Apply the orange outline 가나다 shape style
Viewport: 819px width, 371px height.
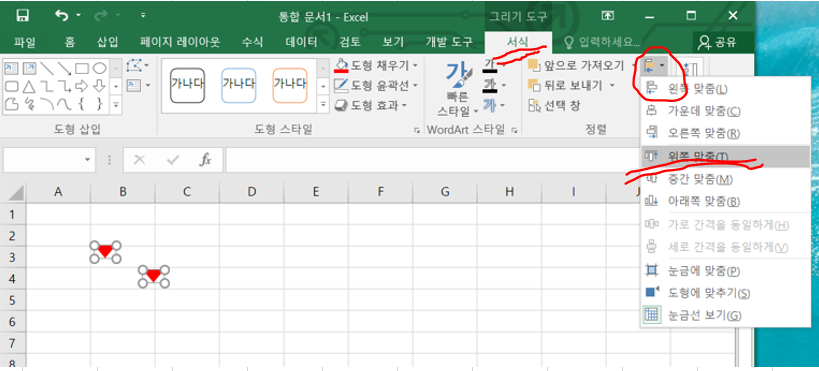(290, 85)
